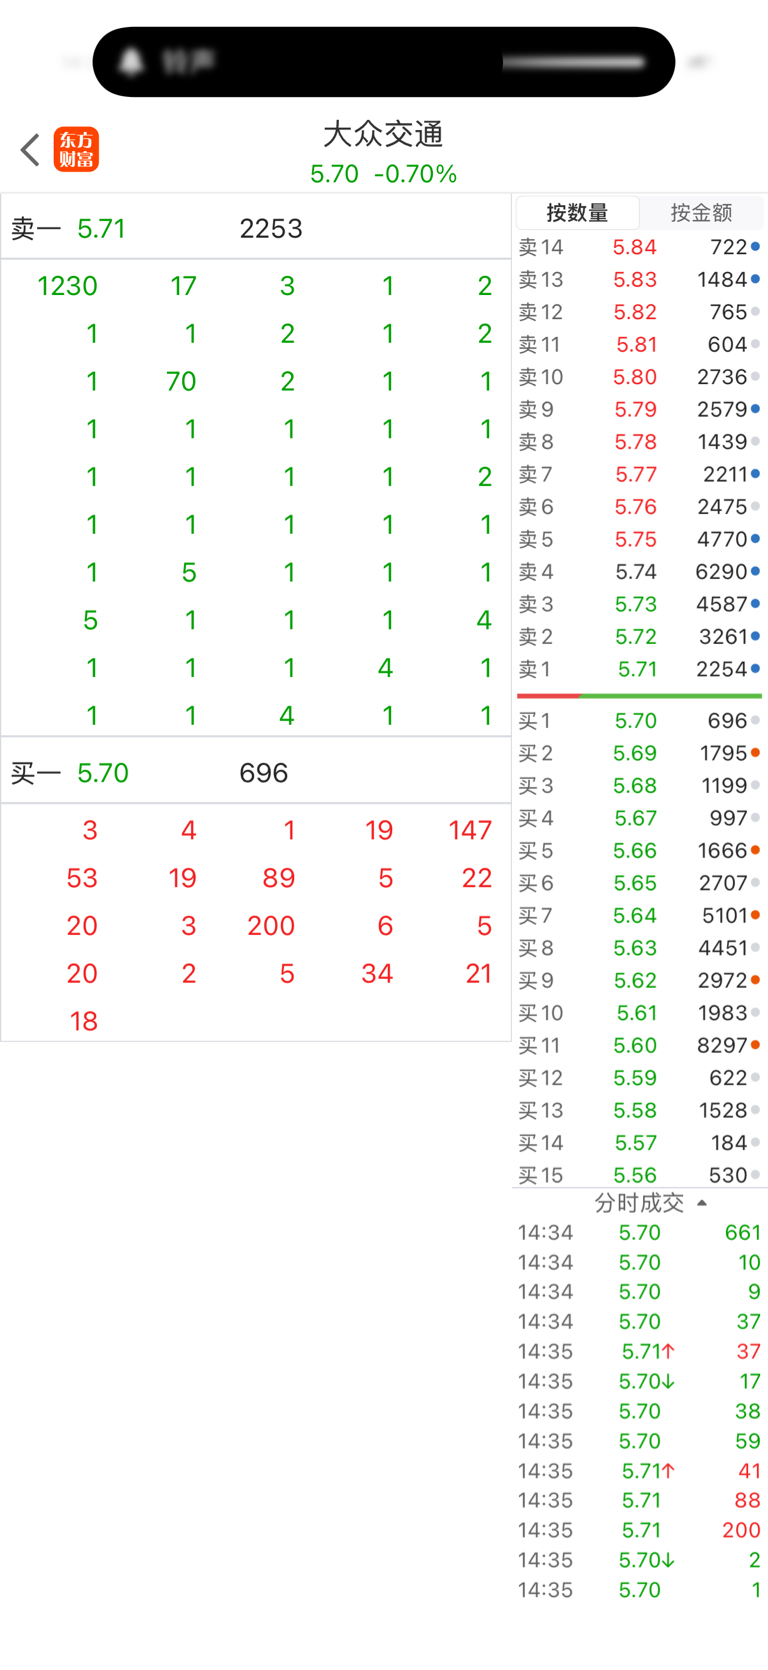
Task: Select the 卖14 5.84 row
Action: 639,247
